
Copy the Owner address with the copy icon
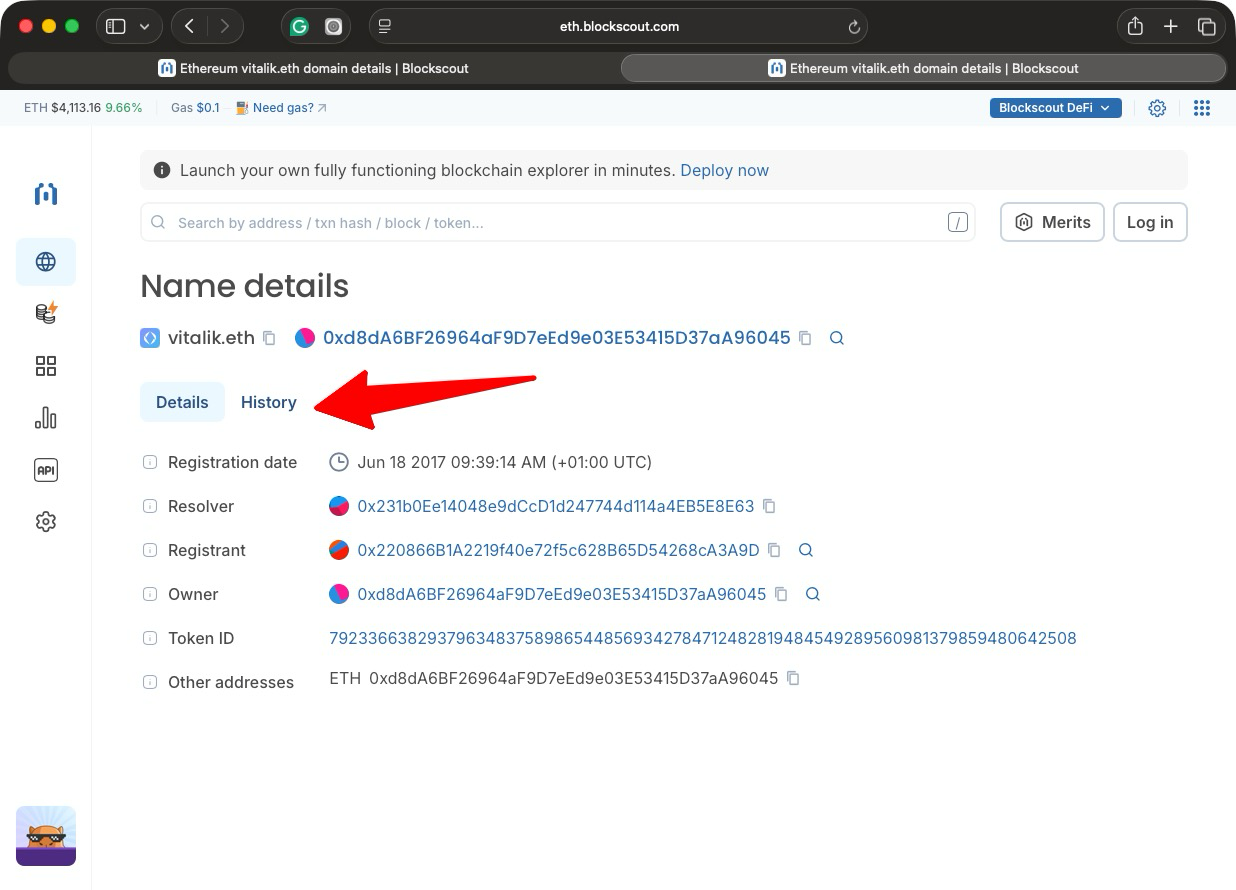click(x=781, y=594)
